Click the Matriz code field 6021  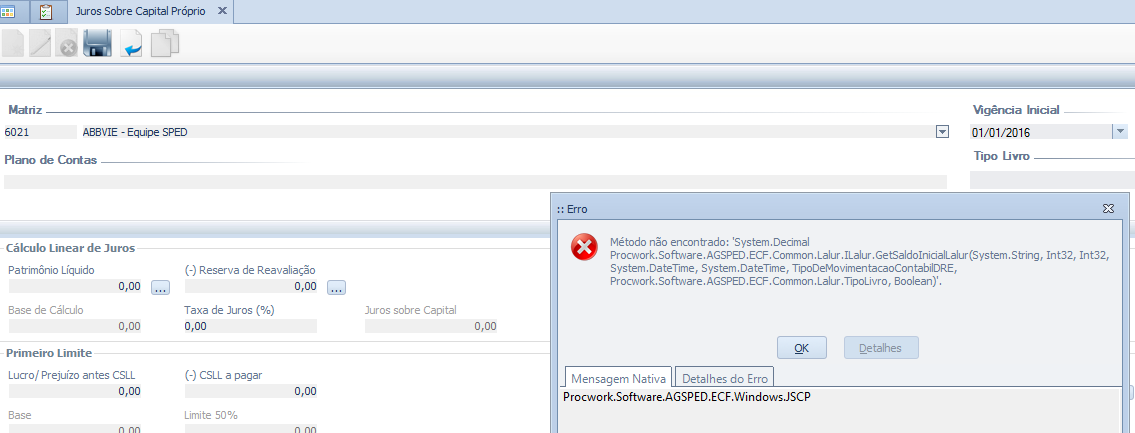coord(40,132)
